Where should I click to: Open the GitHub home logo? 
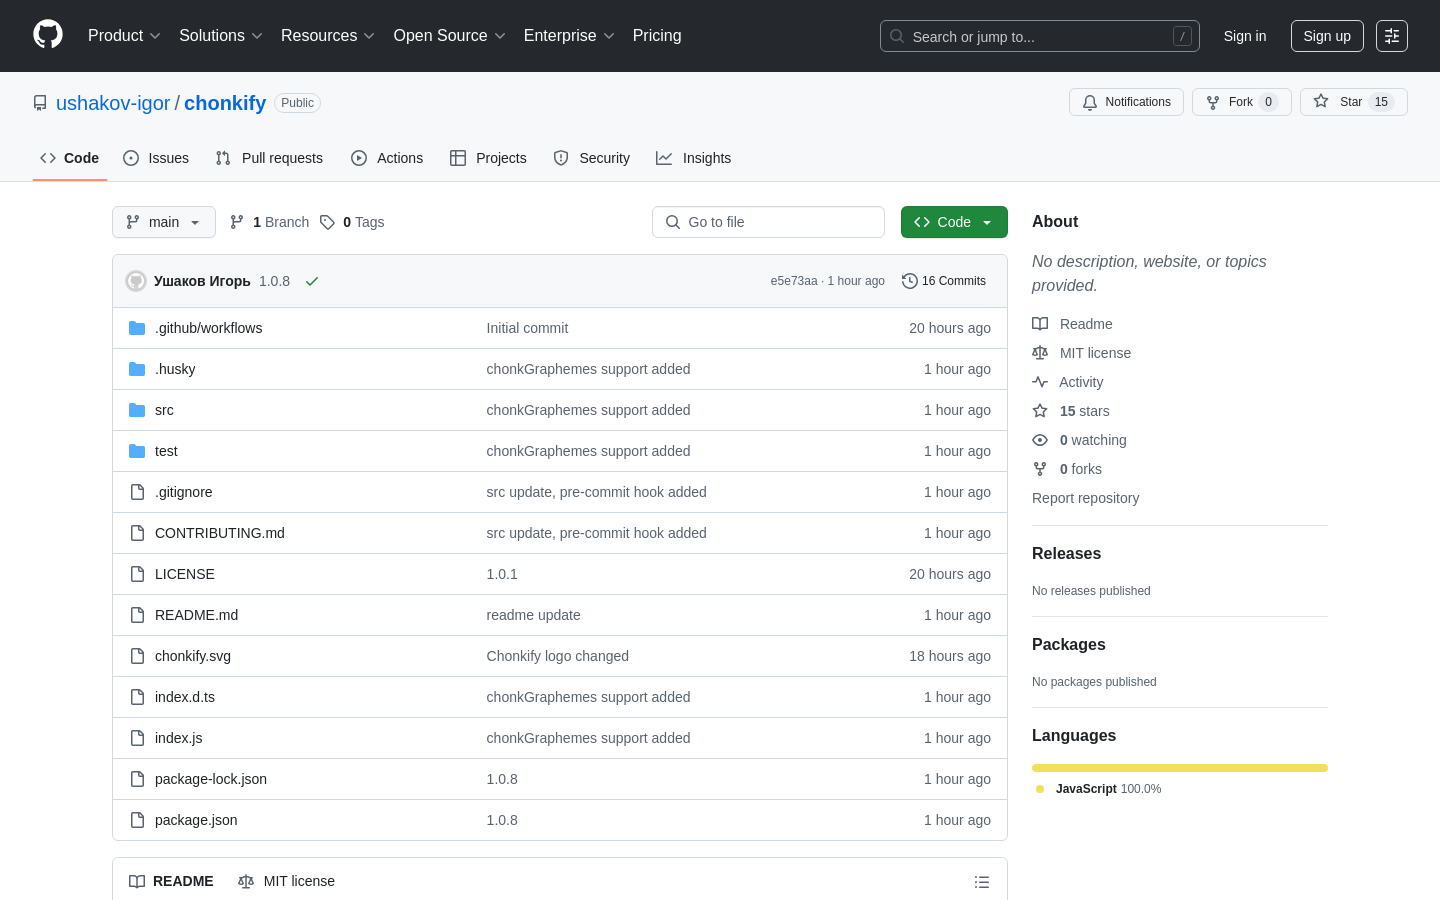(x=48, y=35)
